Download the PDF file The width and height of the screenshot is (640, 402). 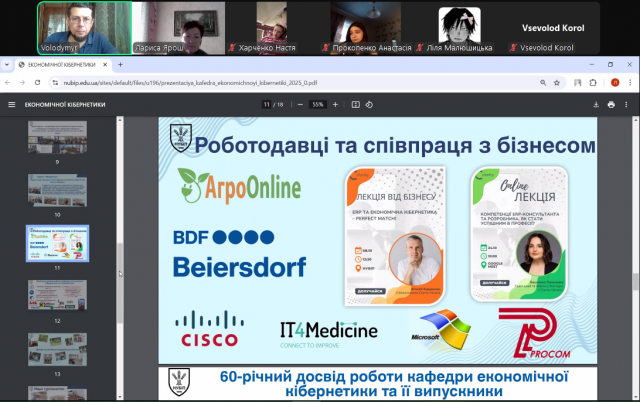click(596, 104)
